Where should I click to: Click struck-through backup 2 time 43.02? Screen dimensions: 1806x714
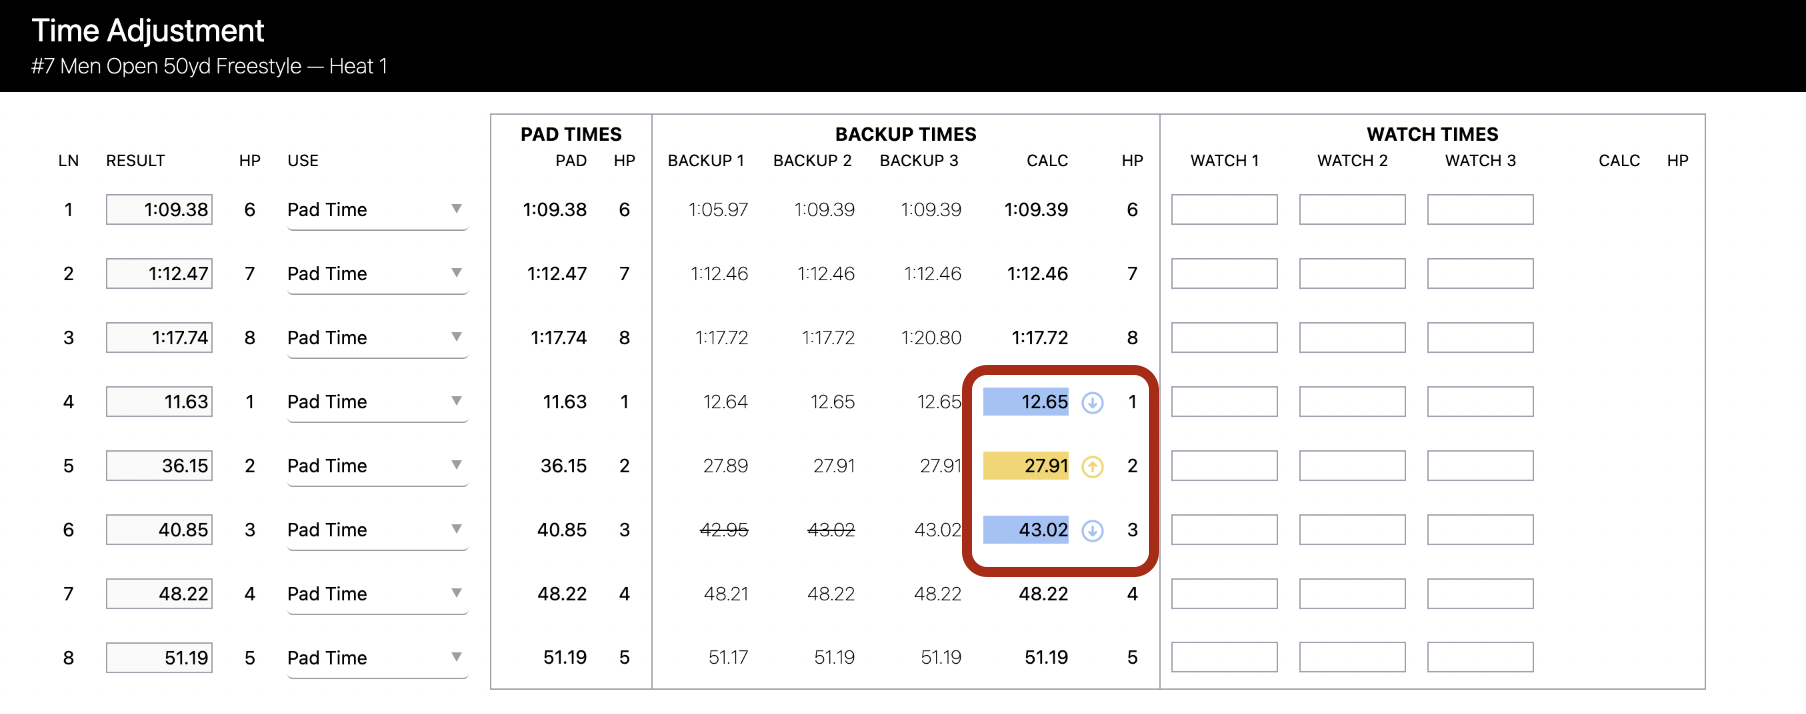[831, 530]
